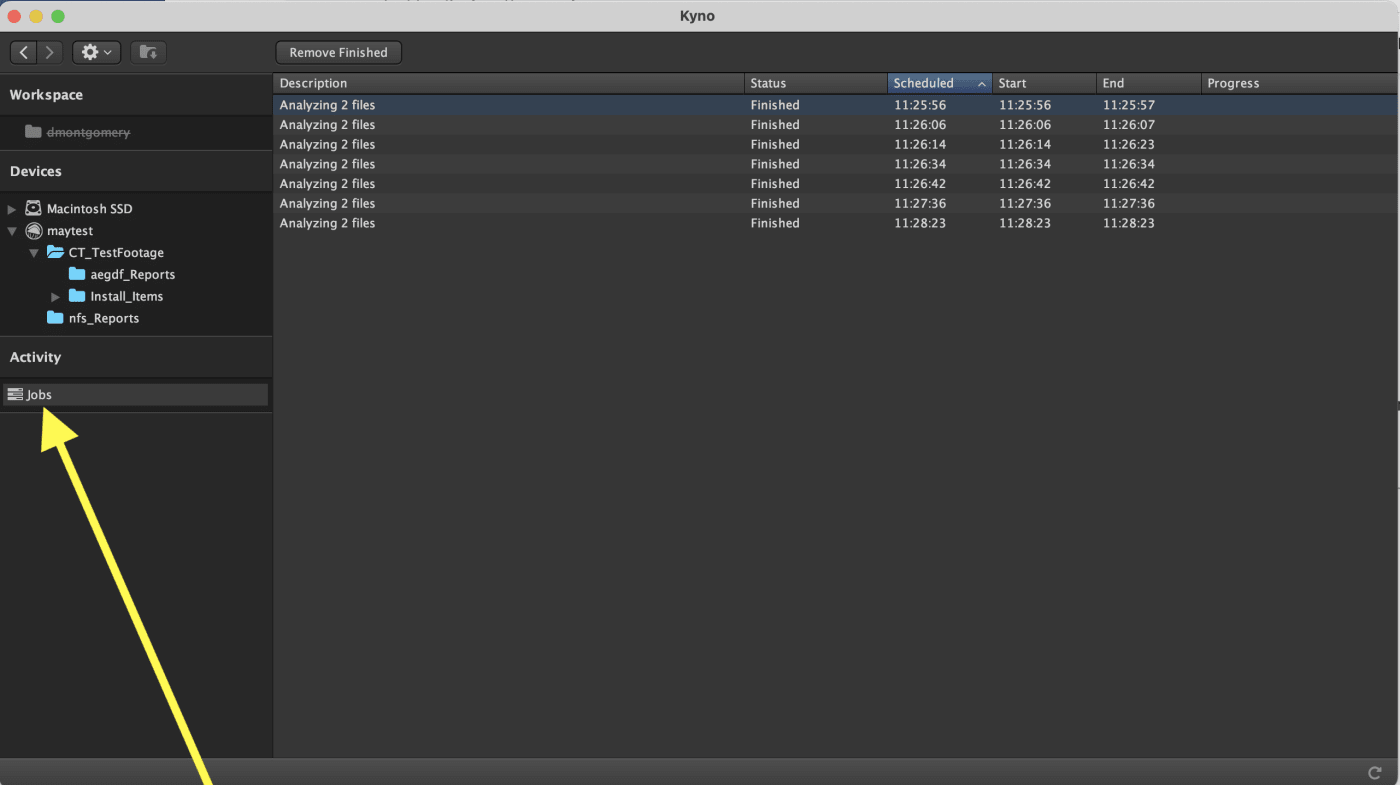
Task: Select Jobs in the Activity section
Action: [39, 395]
